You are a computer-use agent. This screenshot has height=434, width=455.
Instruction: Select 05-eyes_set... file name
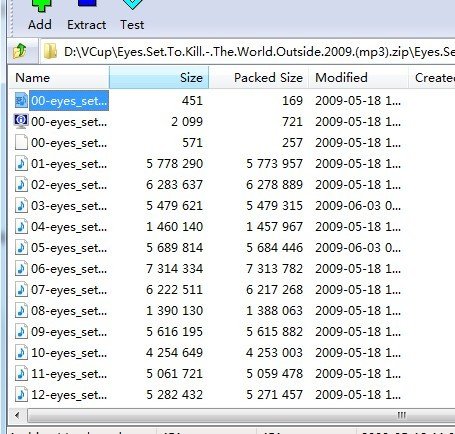point(69,248)
